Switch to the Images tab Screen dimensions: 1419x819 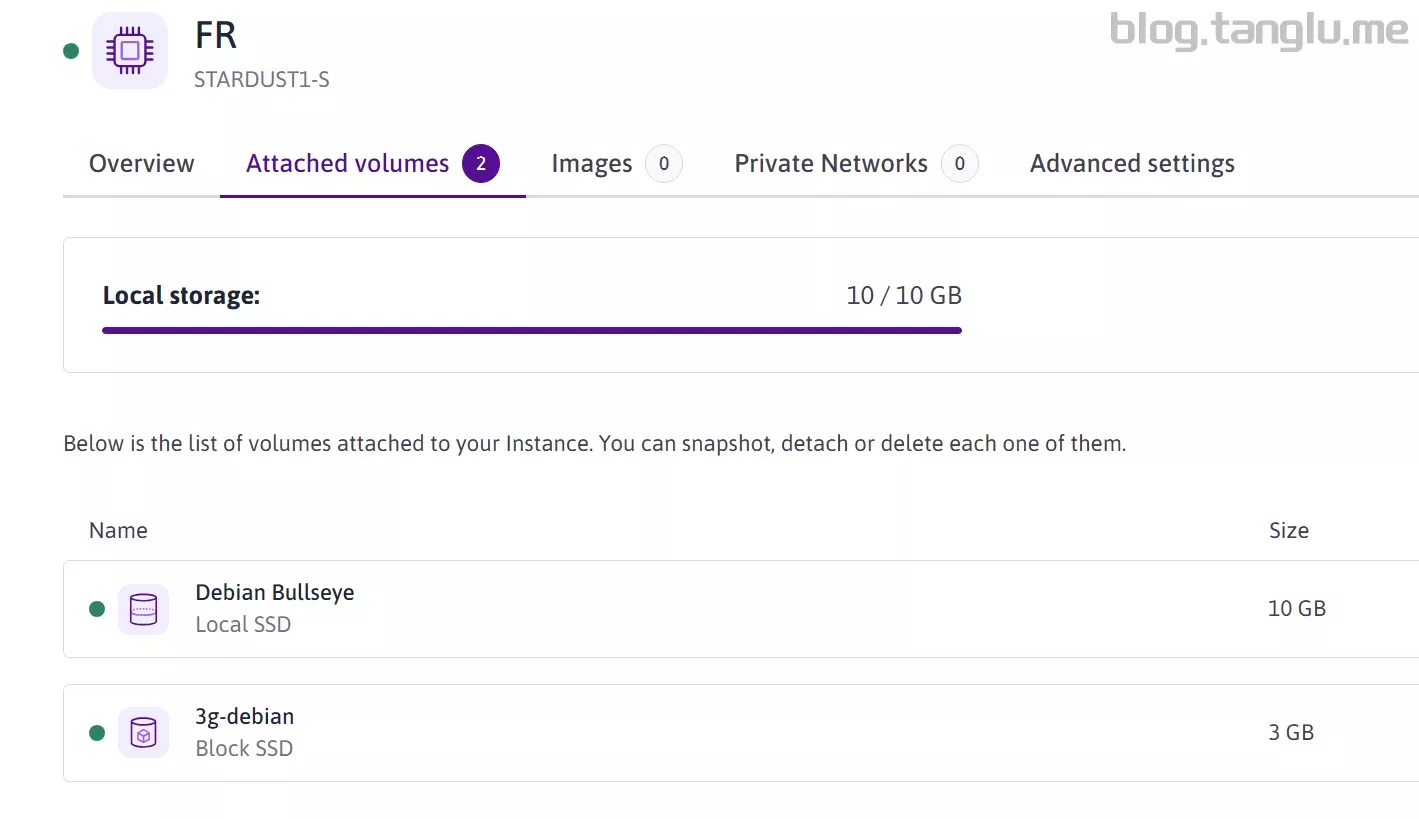pyautogui.click(x=592, y=164)
